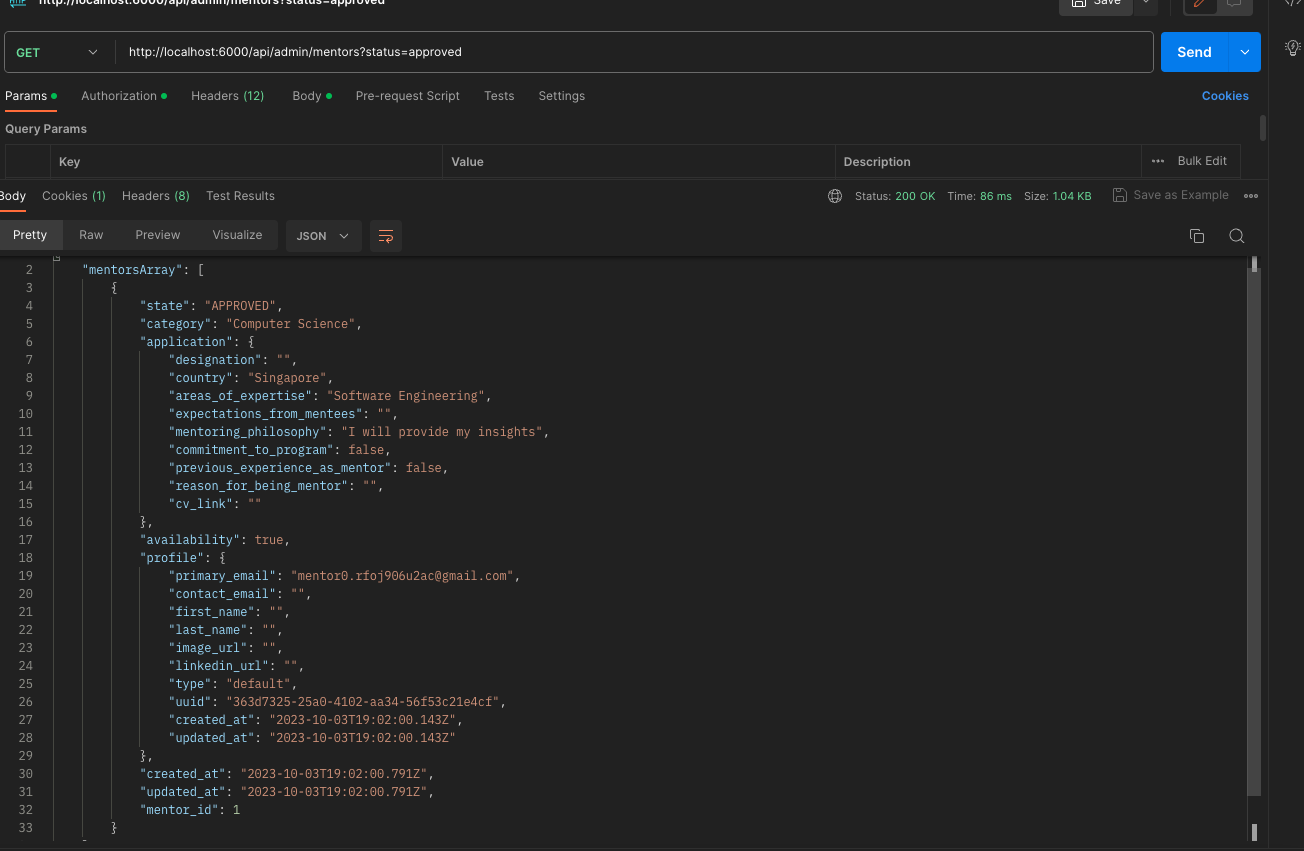The image size is (1304, 851).
Task: Expand the Send button options chevron
Action: [x=1245, y=51]
